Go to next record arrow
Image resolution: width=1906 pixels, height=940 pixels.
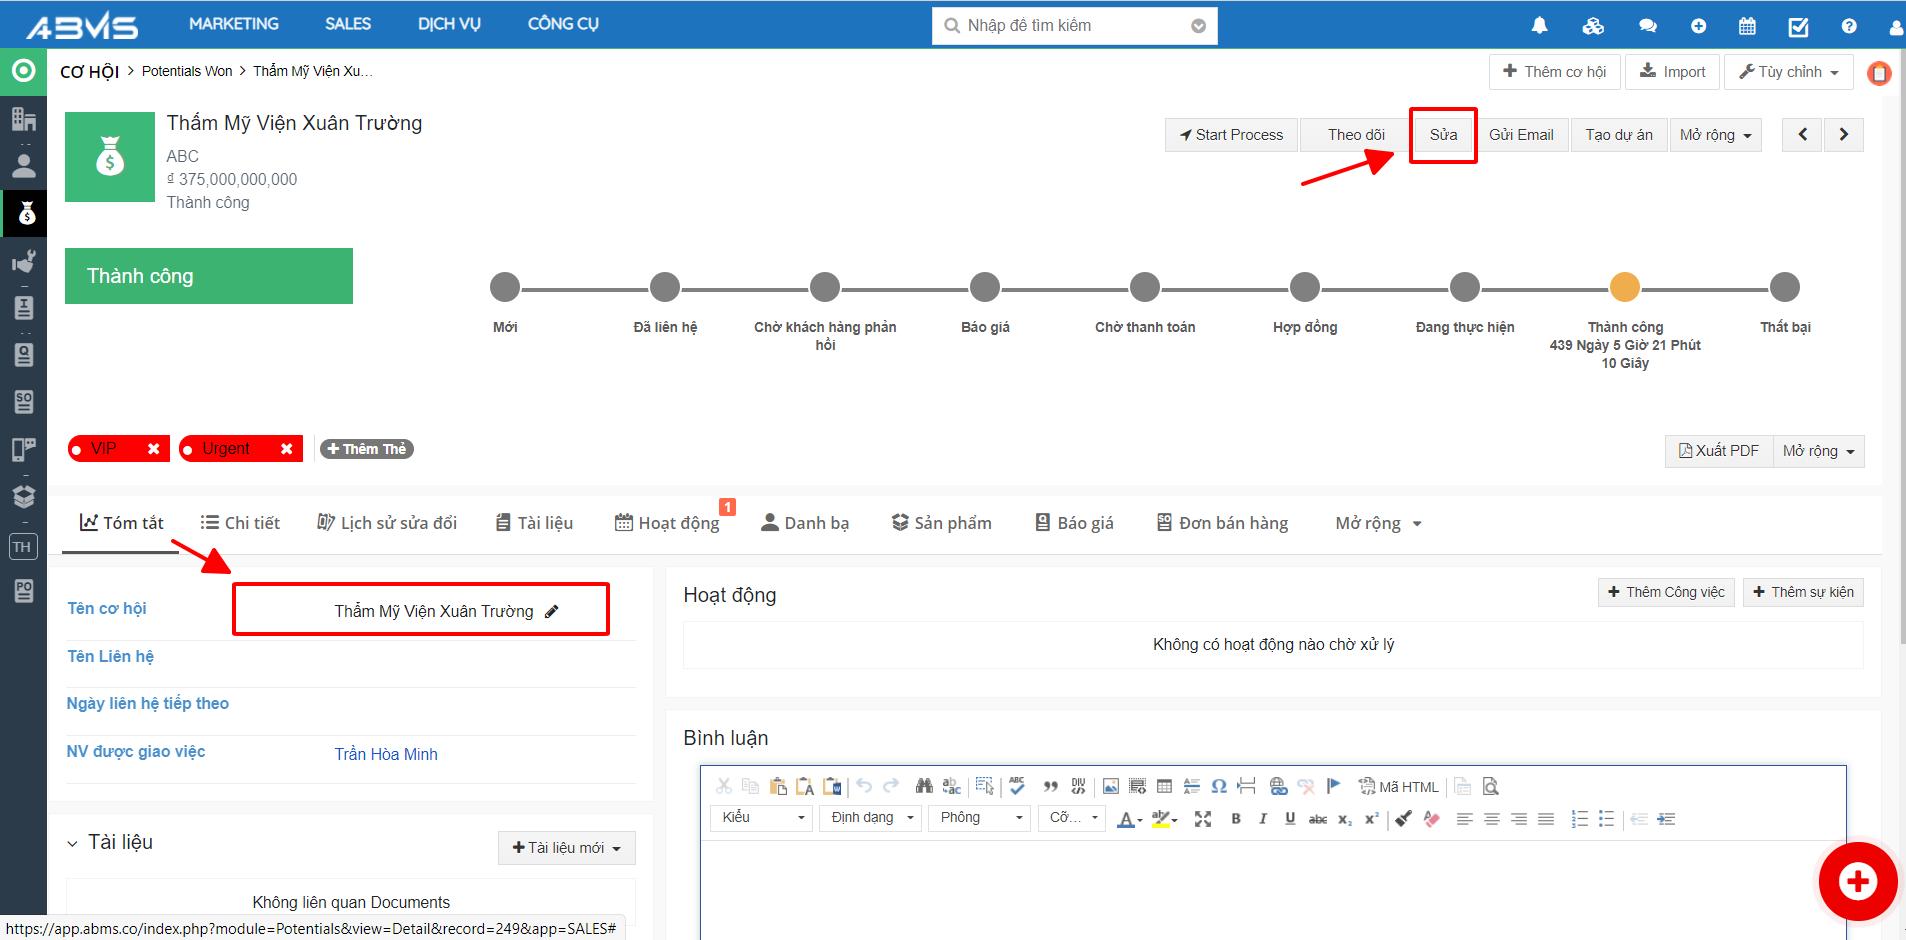click(x=1843, y=135)
